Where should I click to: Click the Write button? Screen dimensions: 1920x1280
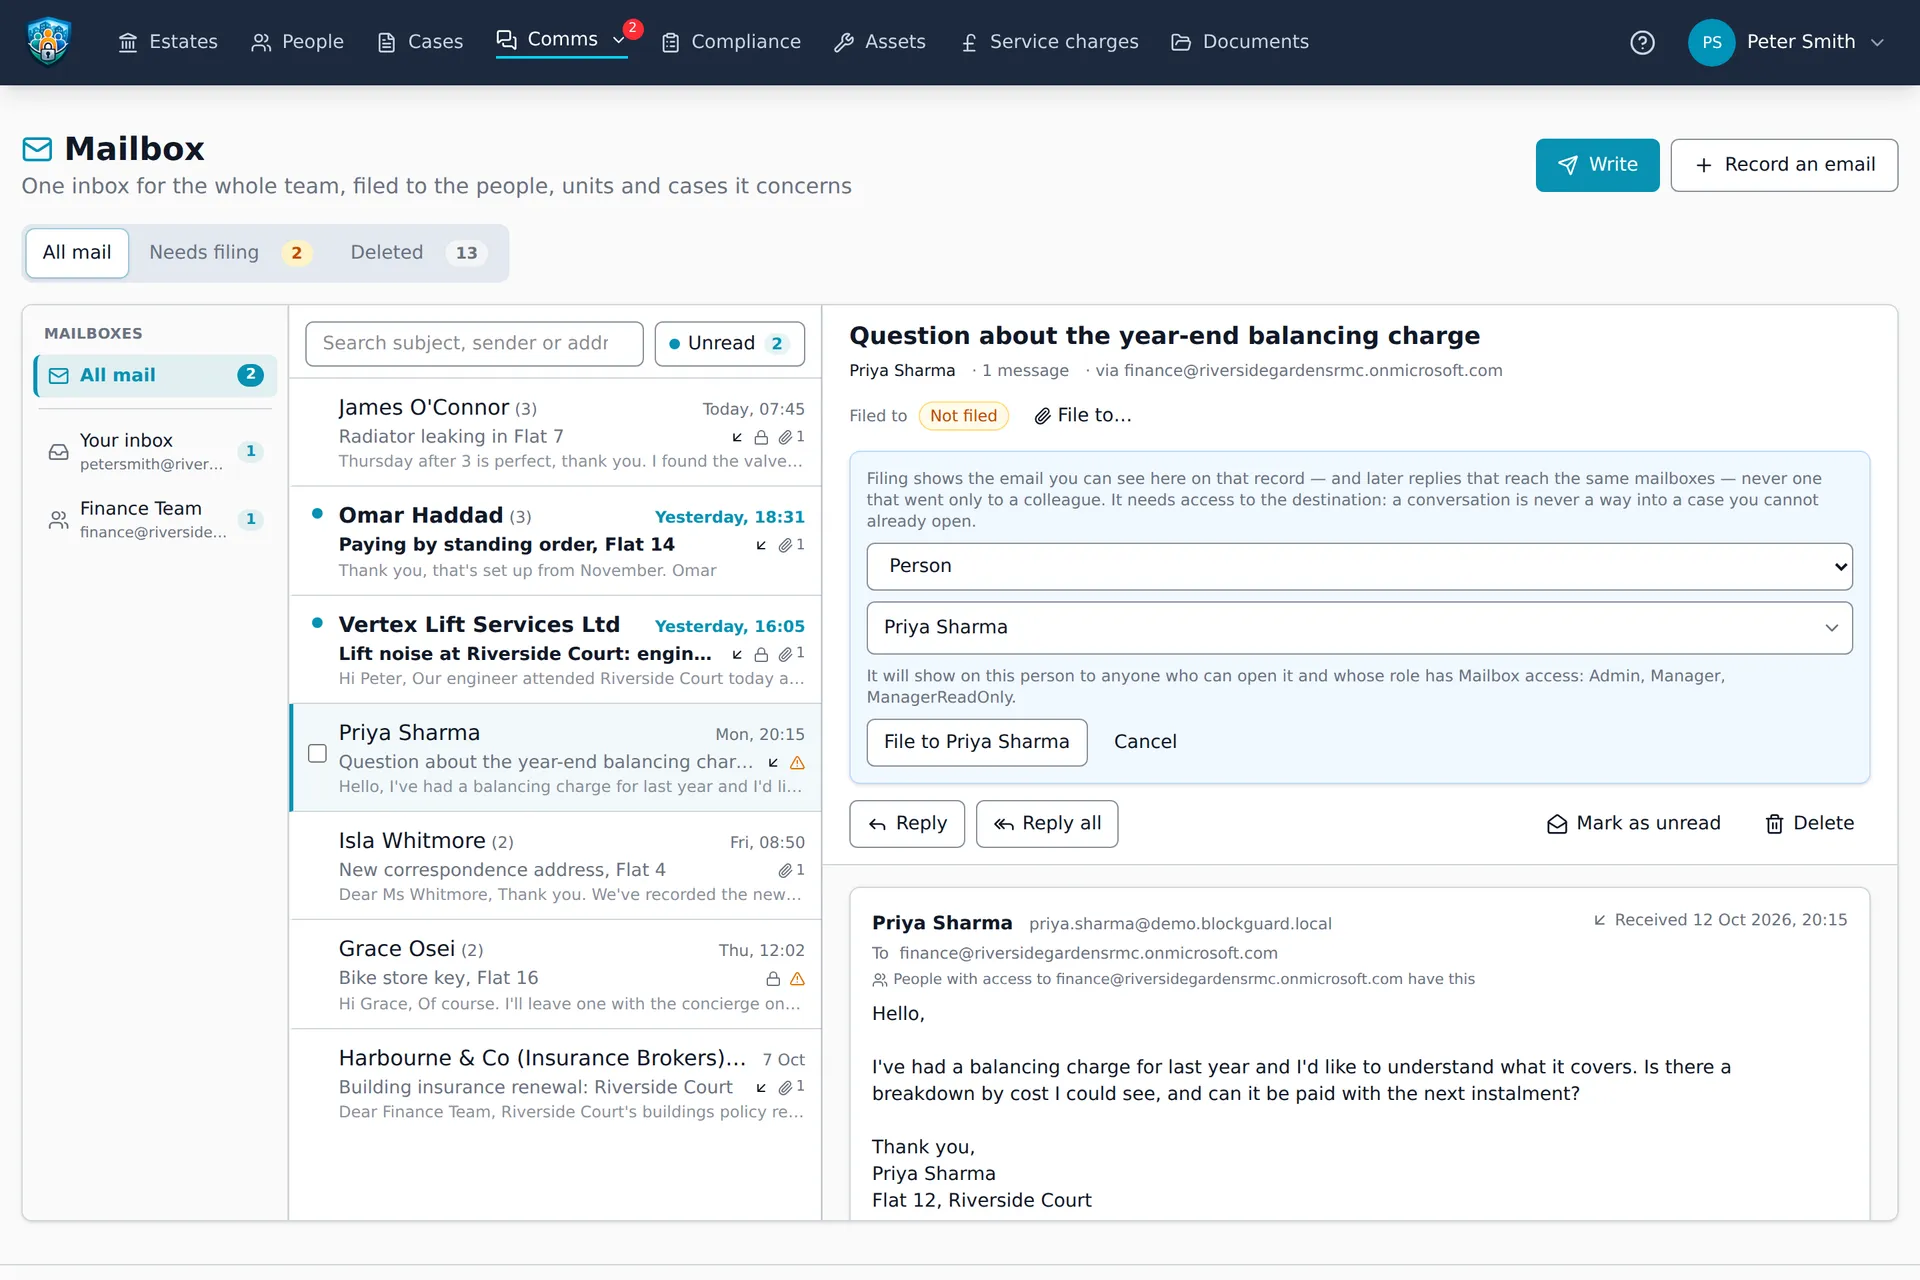(x=1597, y=165)
